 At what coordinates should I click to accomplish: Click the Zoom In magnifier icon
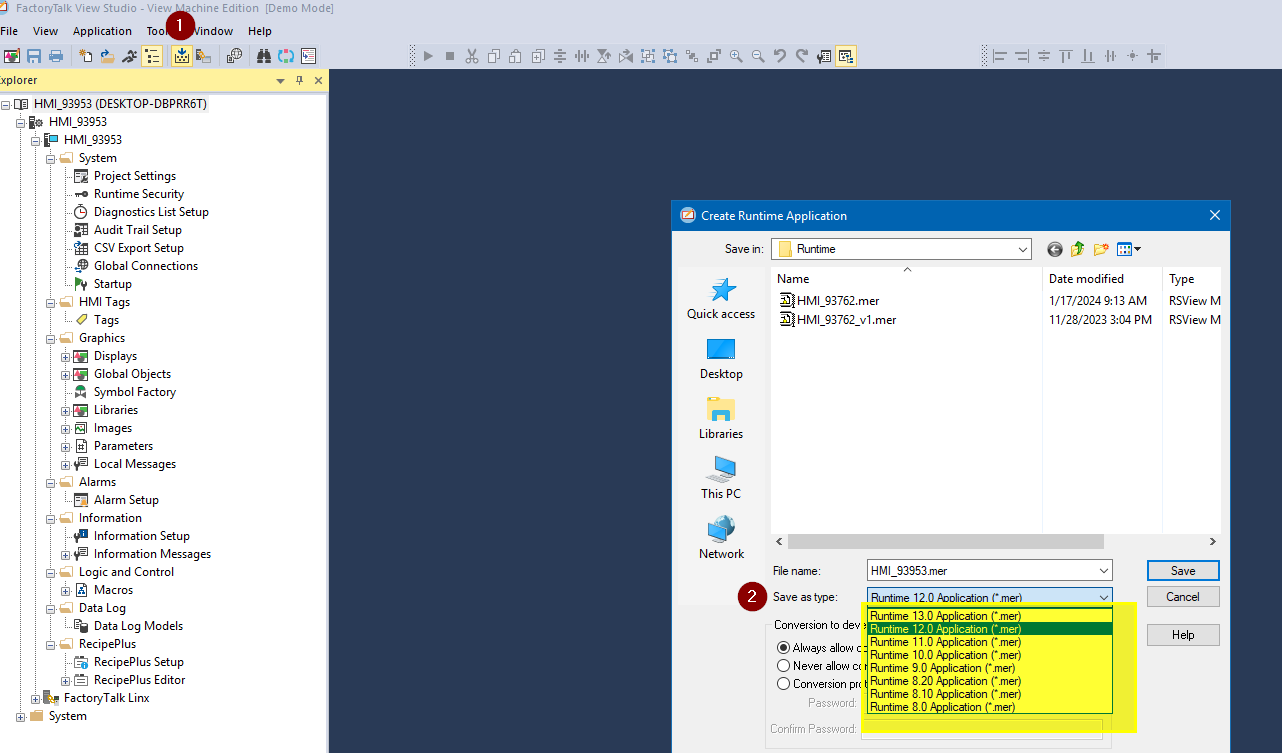(736, 56)
